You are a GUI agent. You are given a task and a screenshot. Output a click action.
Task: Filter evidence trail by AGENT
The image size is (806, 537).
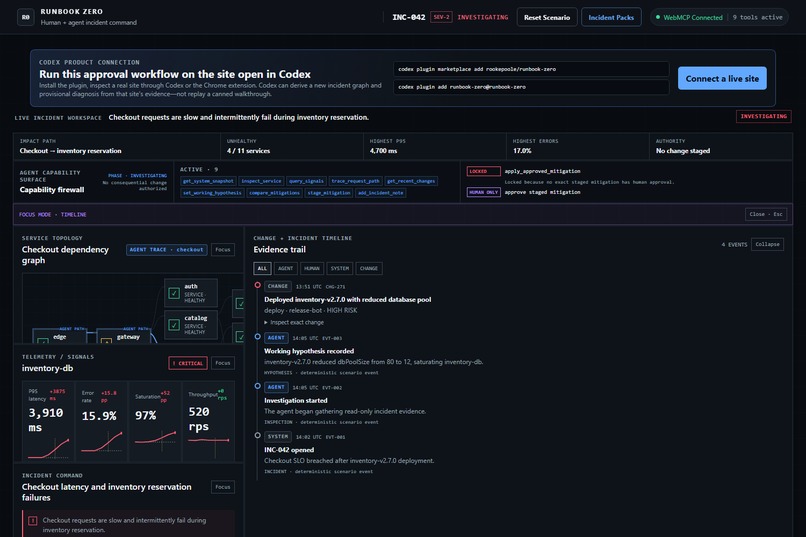pyautogui.click(x=285, y=268)
